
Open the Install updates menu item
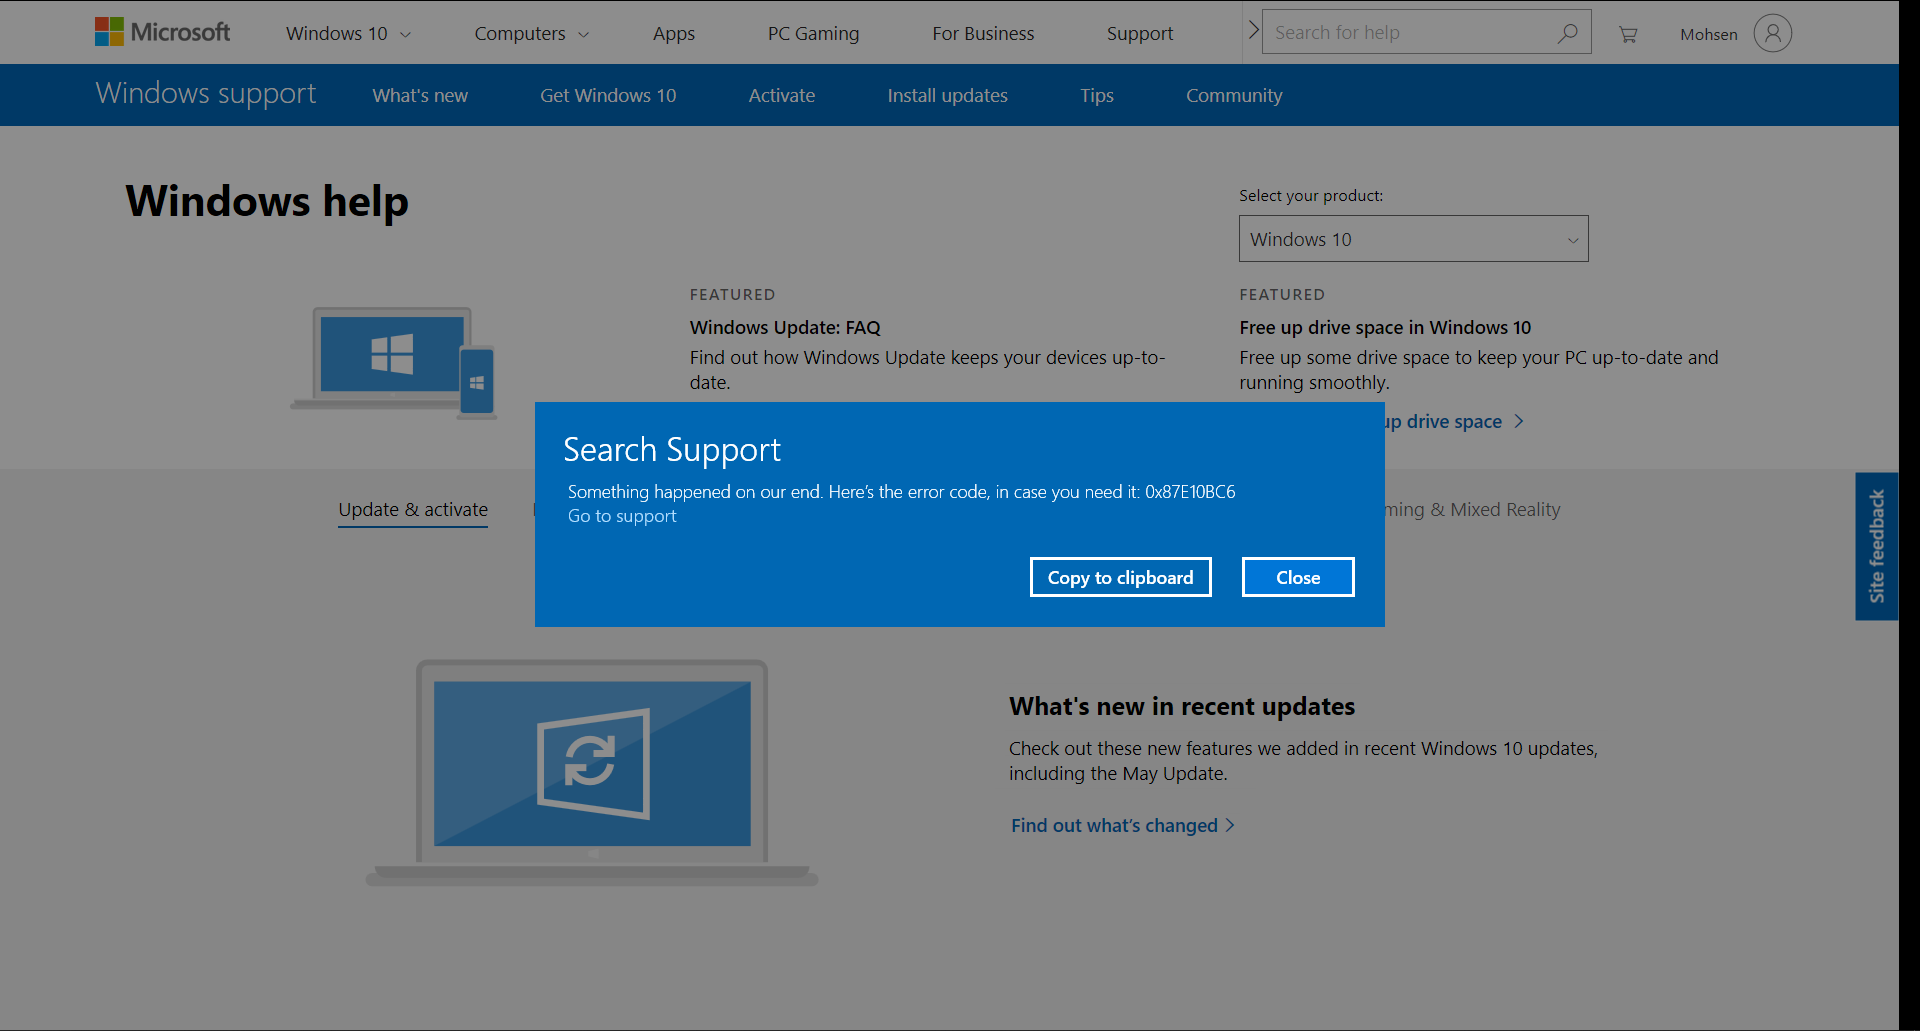pyautogui.click(x=947, y=96)
